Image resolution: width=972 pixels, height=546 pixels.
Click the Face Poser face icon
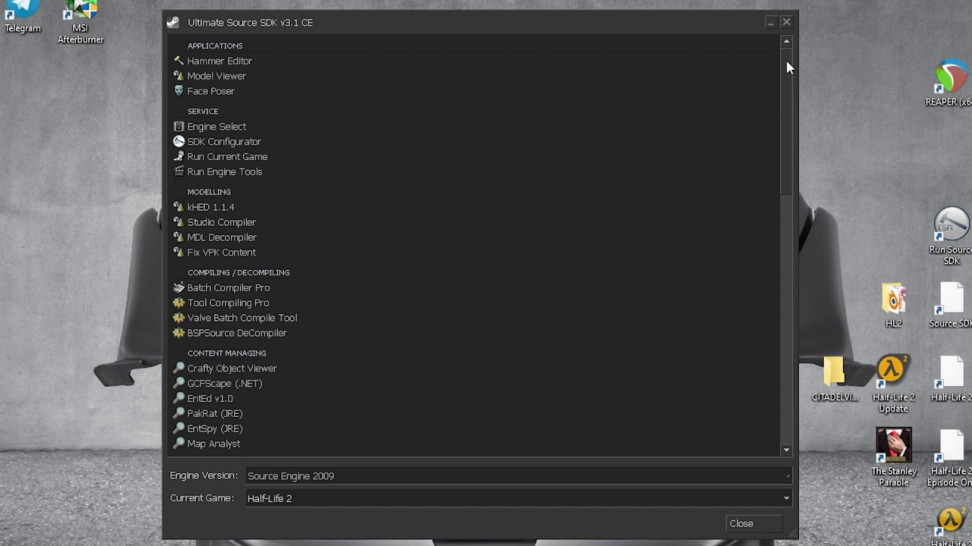[x=179, y=90]
